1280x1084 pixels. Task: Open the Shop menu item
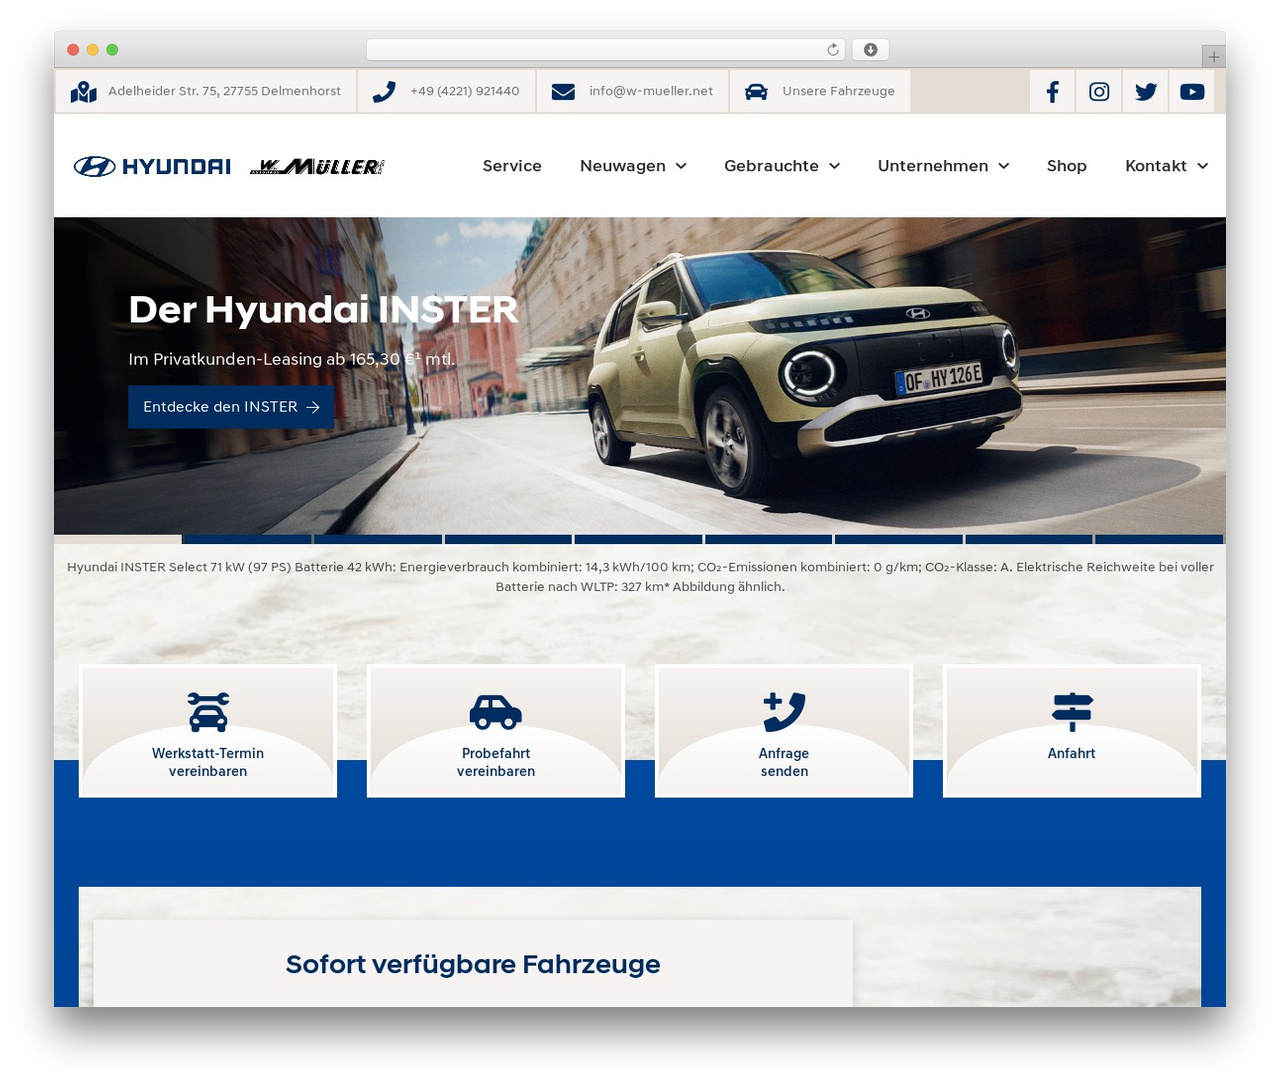pos(1067,166)
